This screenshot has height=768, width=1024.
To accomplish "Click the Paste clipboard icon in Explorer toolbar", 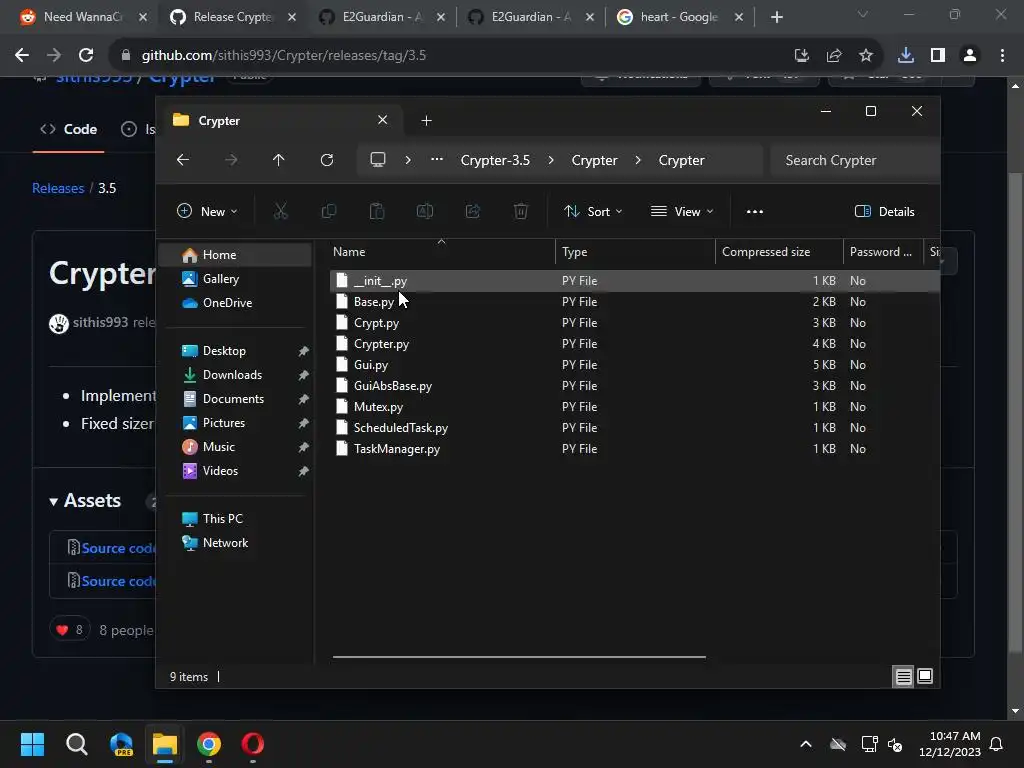I will (x=377, y=211).
